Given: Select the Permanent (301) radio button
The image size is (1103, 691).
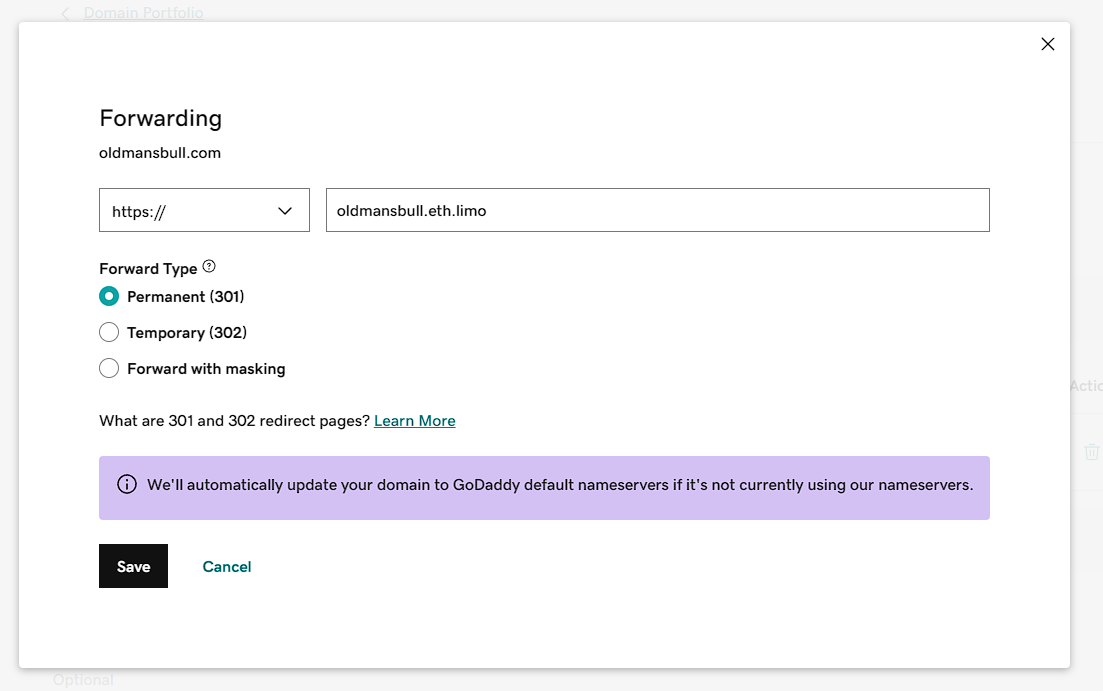Looking at the screenshot, I should 109,297.
